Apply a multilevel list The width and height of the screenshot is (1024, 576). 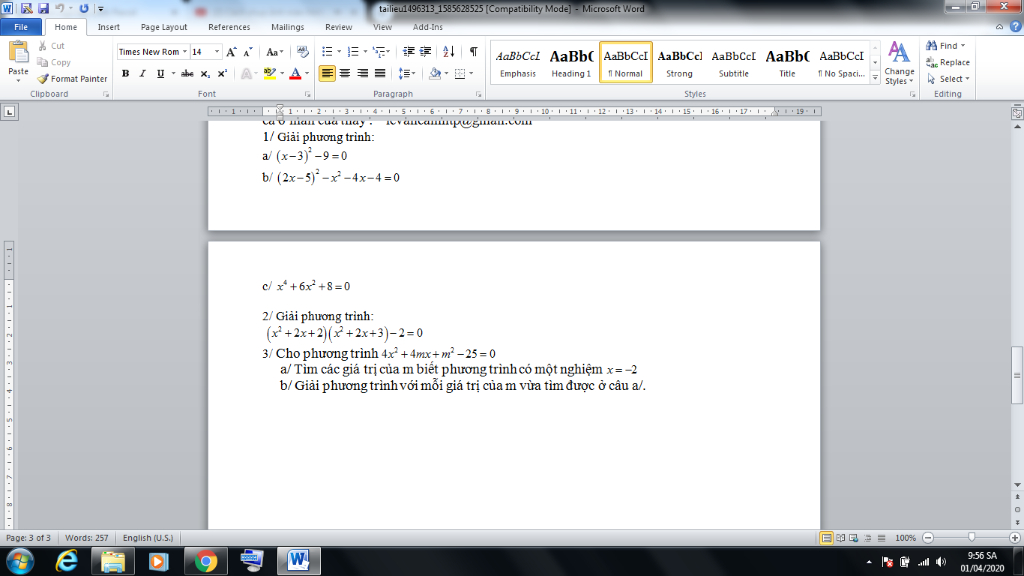[379, 52]
